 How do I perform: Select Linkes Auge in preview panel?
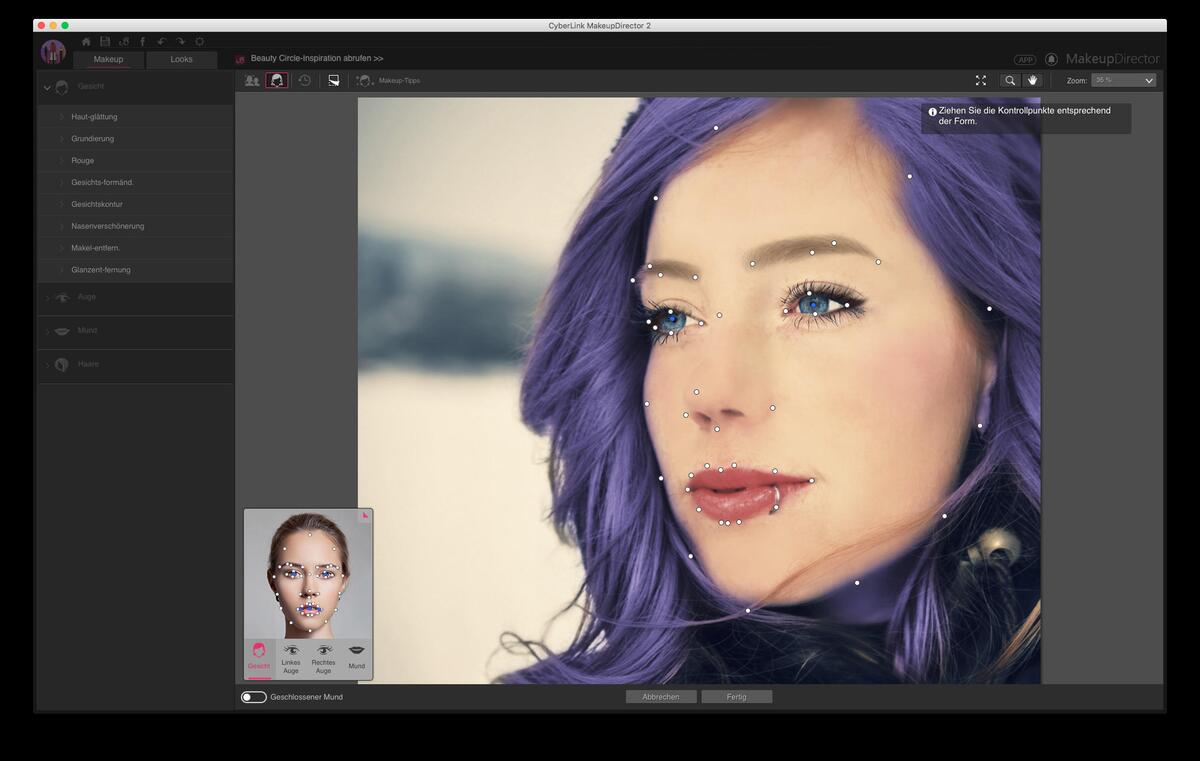(291, 659)
